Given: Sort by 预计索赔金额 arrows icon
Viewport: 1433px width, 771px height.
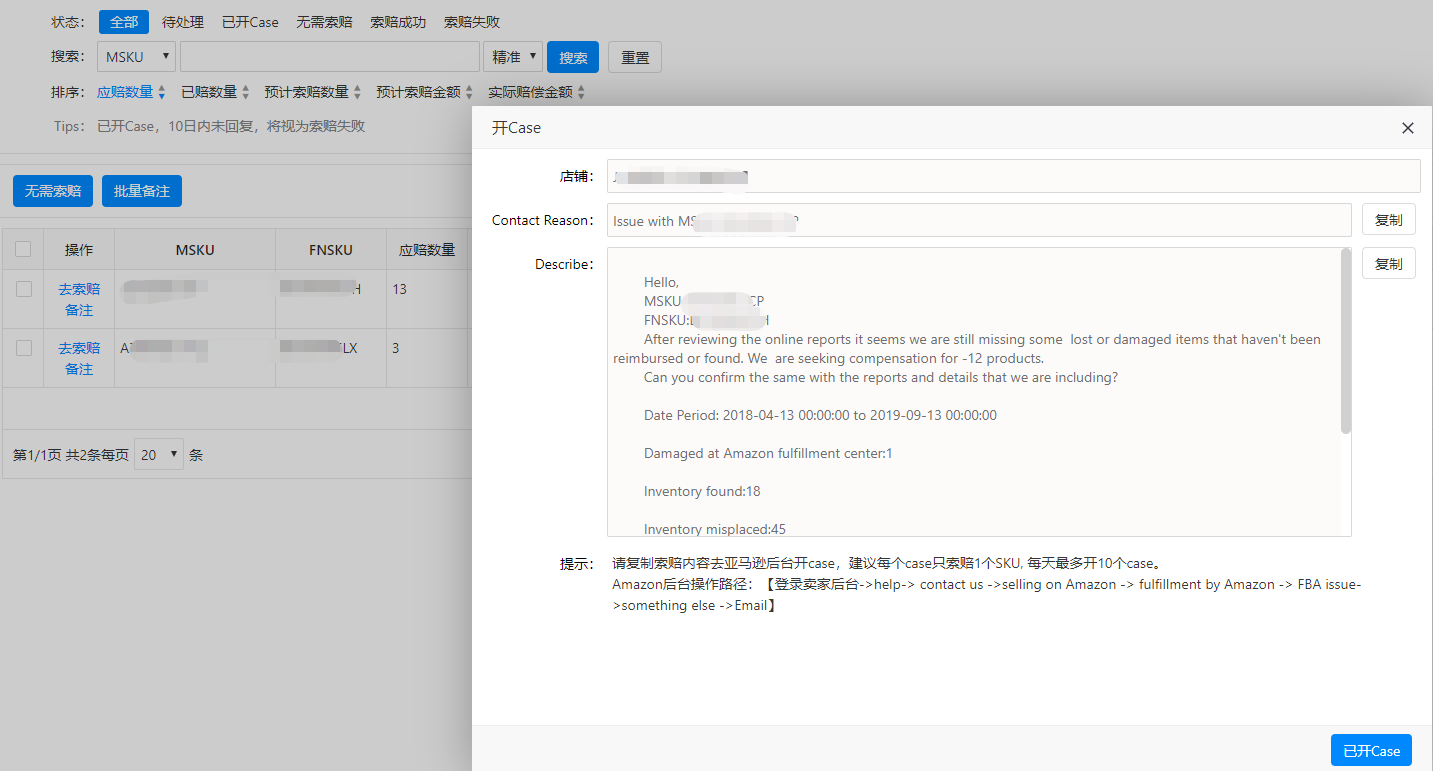Looking at the screenshot, I should tap(469, 93).
